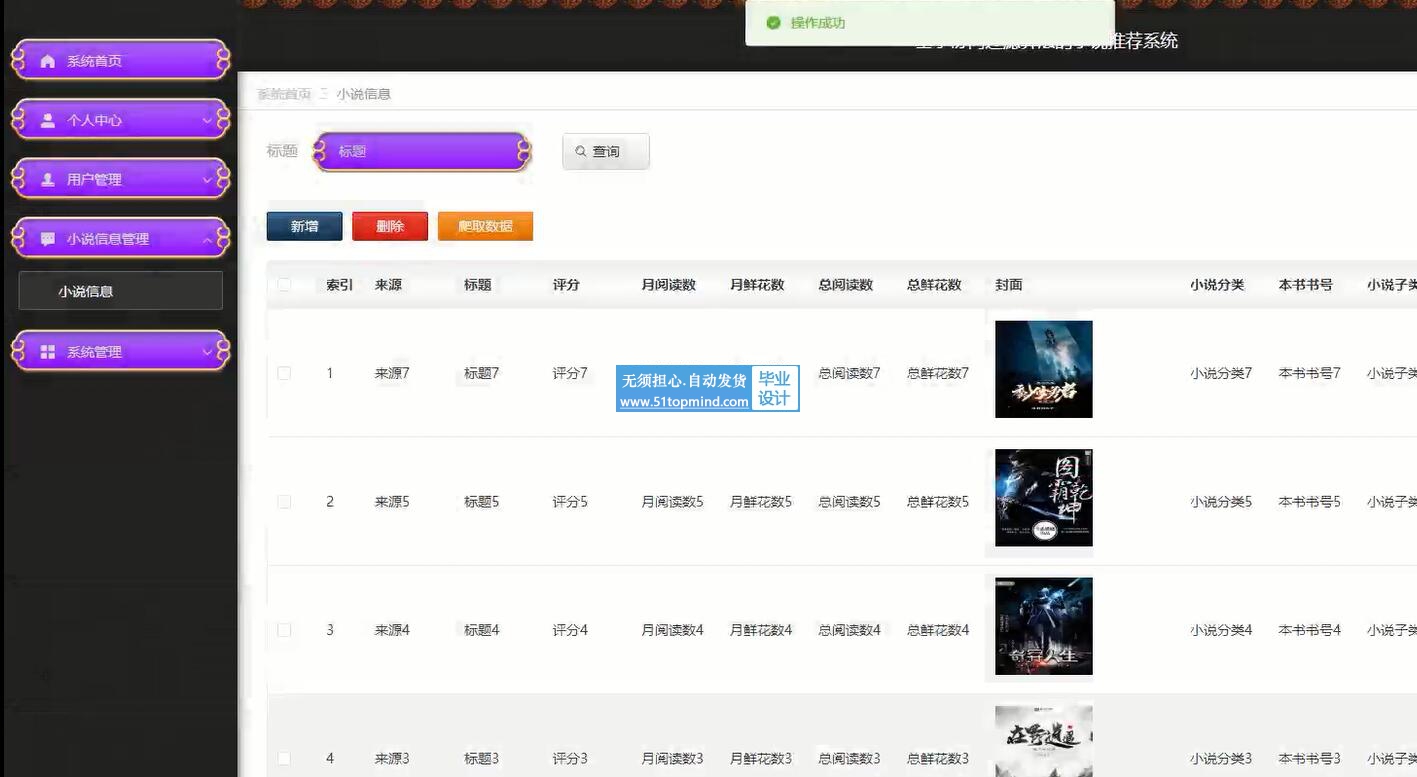This screenshot has height=777, width=1417.
Task: Click the 月阅读数 column header
Action: click(x=669, y=285)
